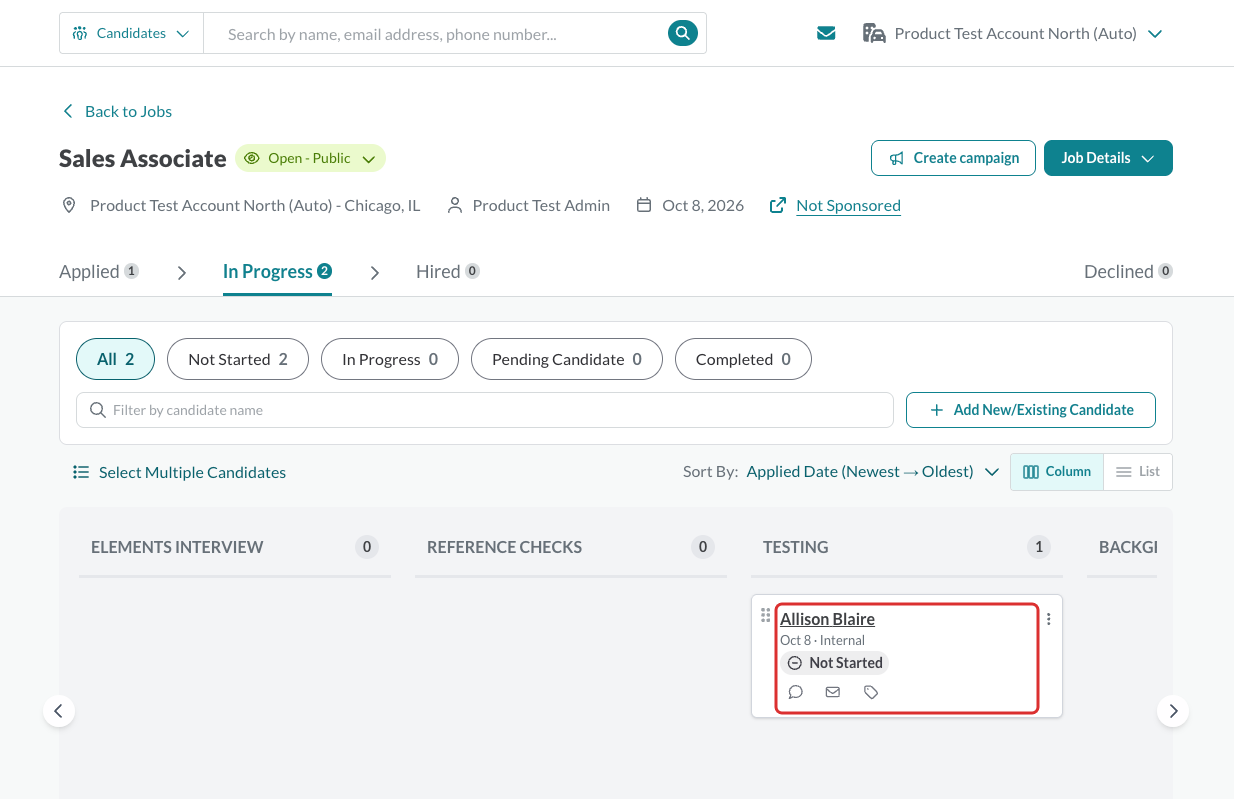Image resolution: width=1234 pixels, height=799 pixels.
Task: Click the Filter by candidate name field
Action: [485, 410]
